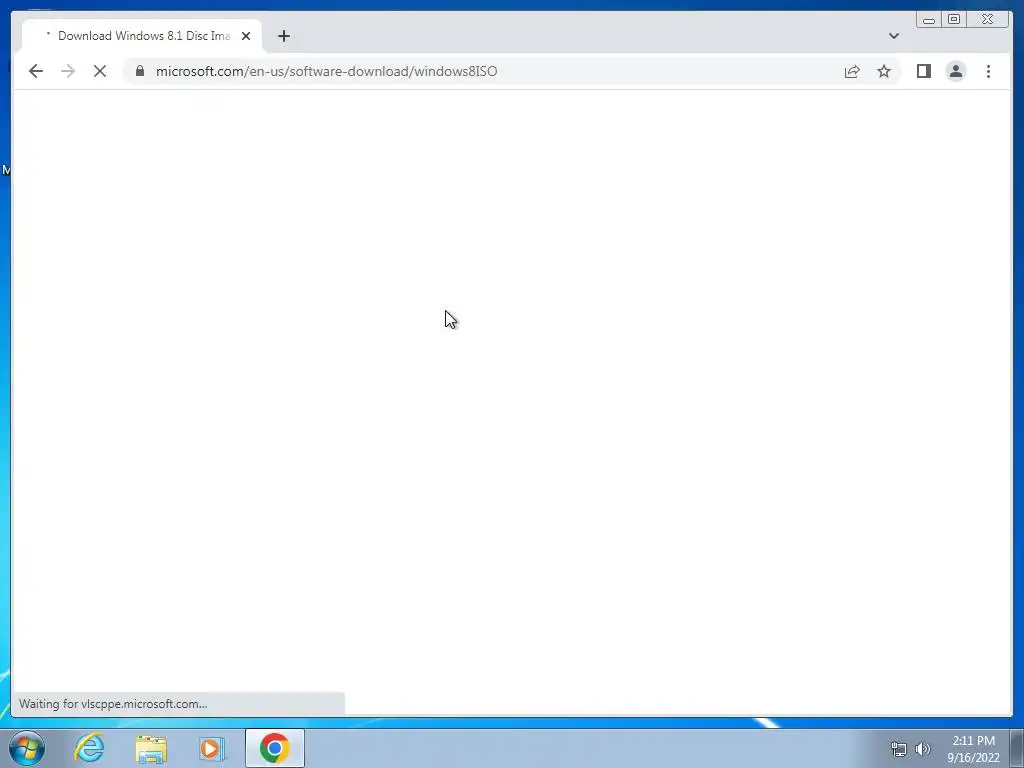
Task: Open a new tab with the plus button
Action: 283,36
